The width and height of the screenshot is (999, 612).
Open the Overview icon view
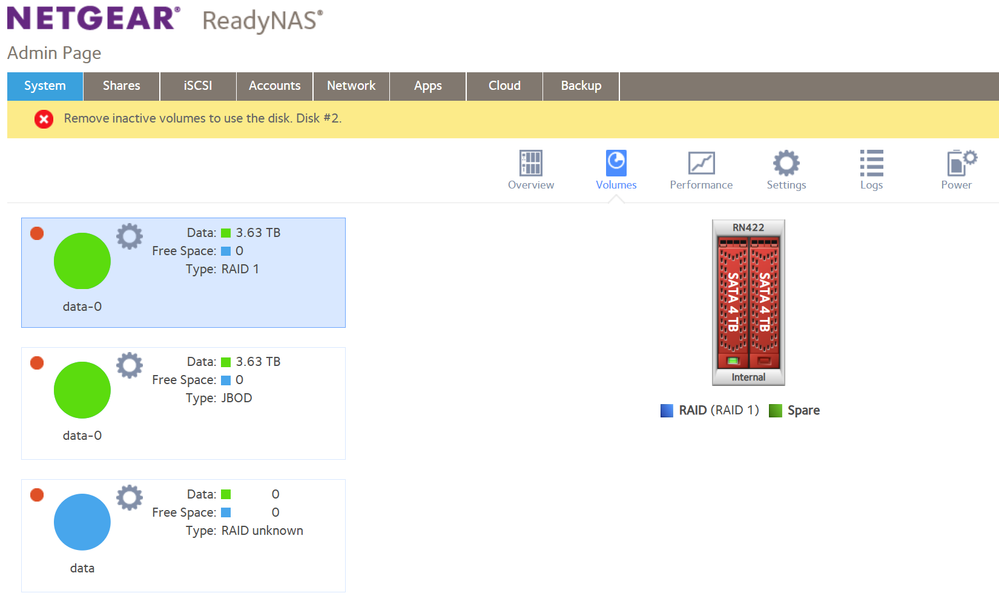(x=530, y=164)
